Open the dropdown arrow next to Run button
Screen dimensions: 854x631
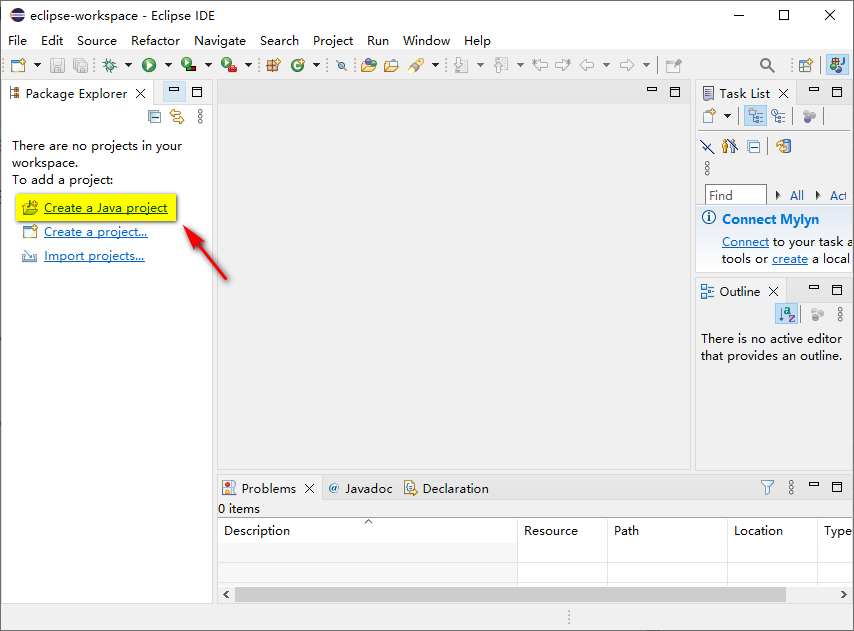[x=167, y=65]
